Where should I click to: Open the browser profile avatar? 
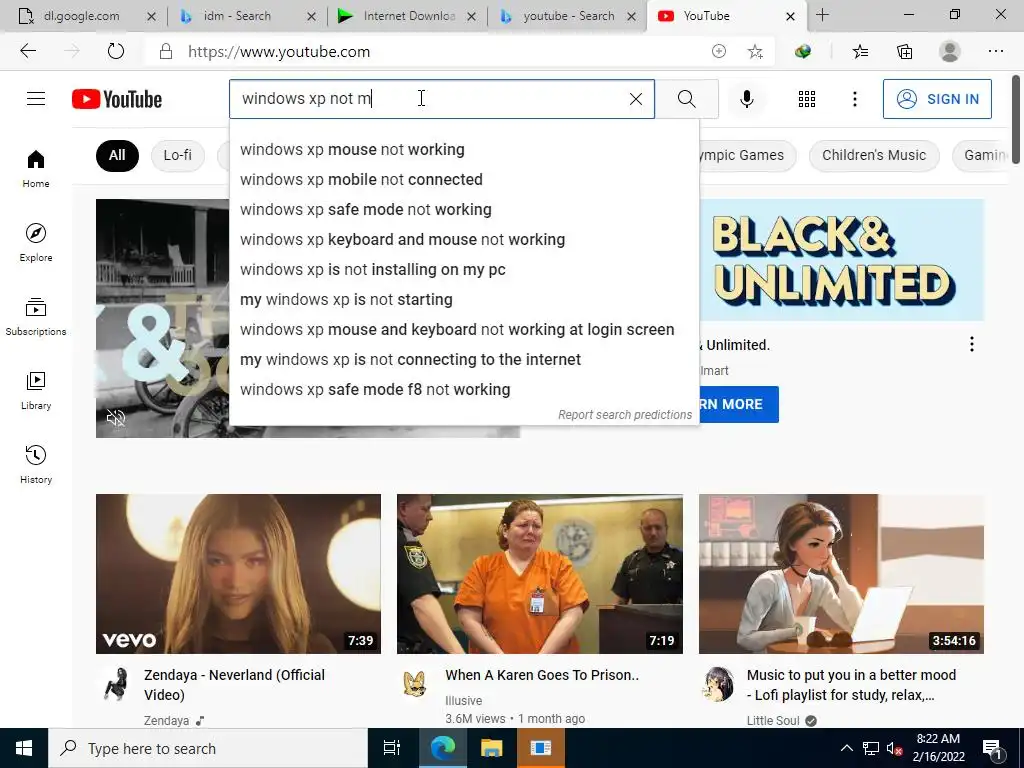(x=949, y=51)
